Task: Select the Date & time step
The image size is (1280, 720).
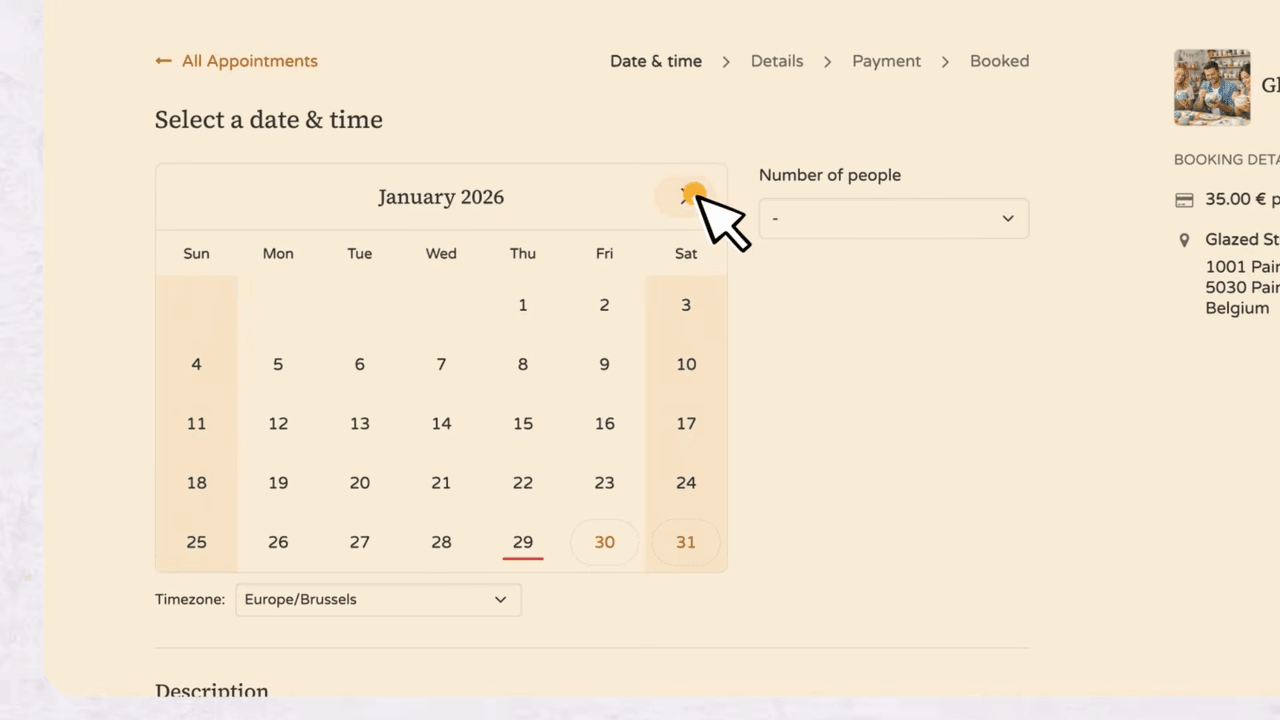Action: pos(656,61)
